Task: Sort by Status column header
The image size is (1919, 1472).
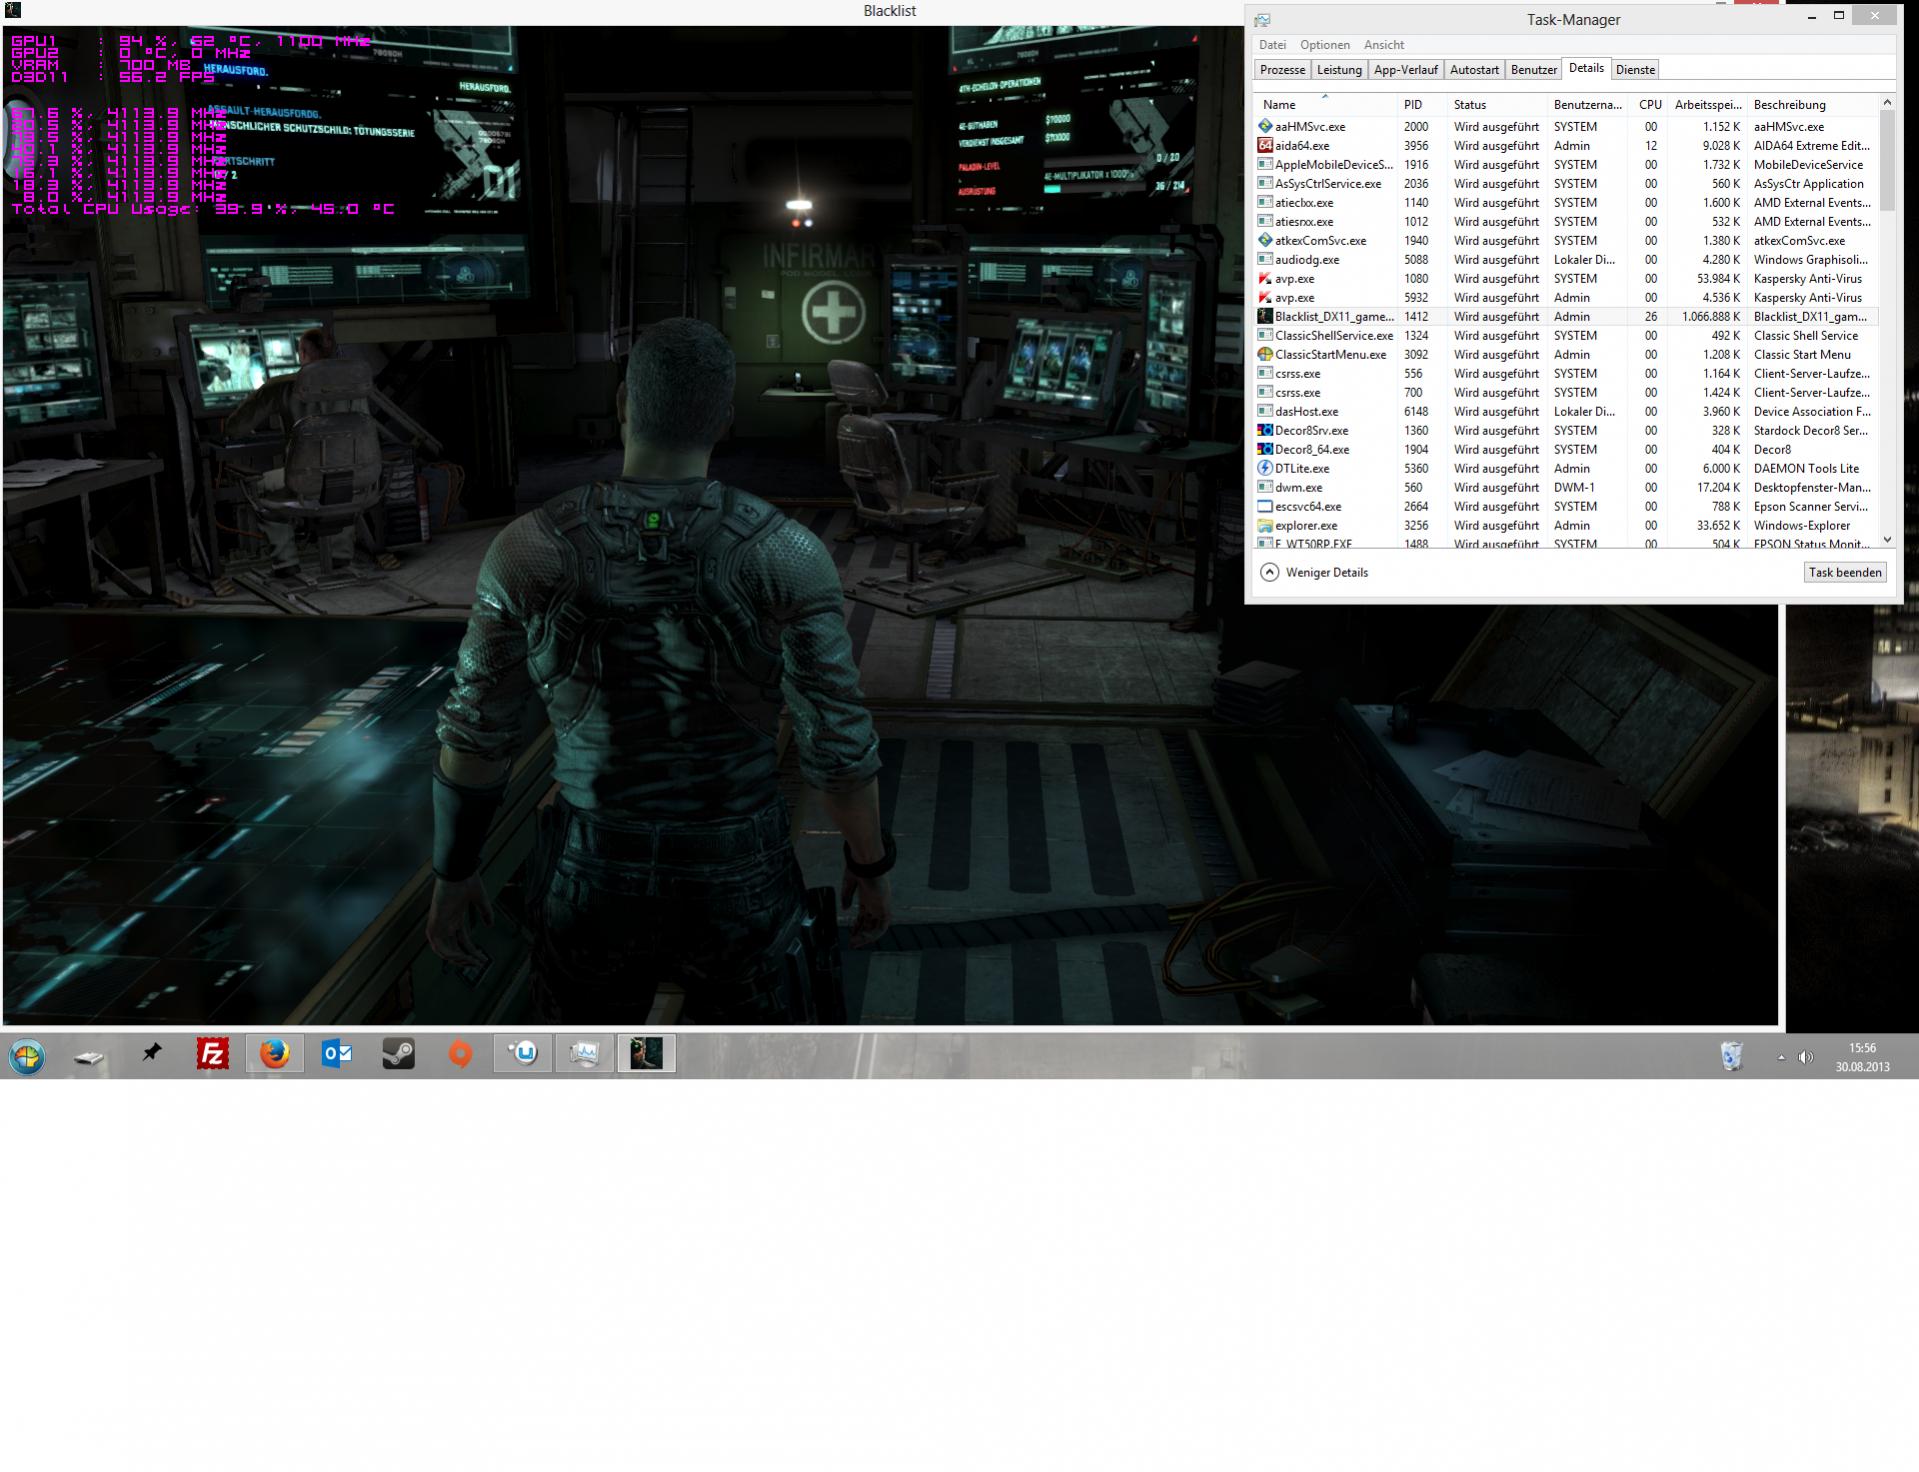Action: 1497,105
